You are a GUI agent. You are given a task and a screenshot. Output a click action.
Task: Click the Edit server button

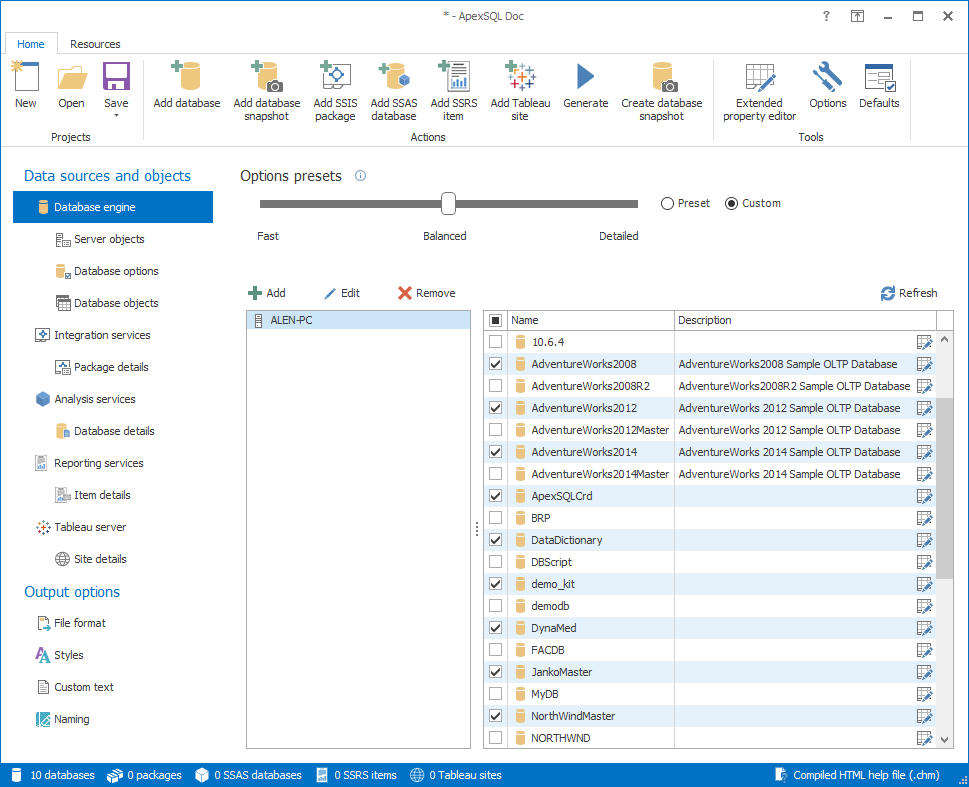pyautogui.click(x=342, y=293)
